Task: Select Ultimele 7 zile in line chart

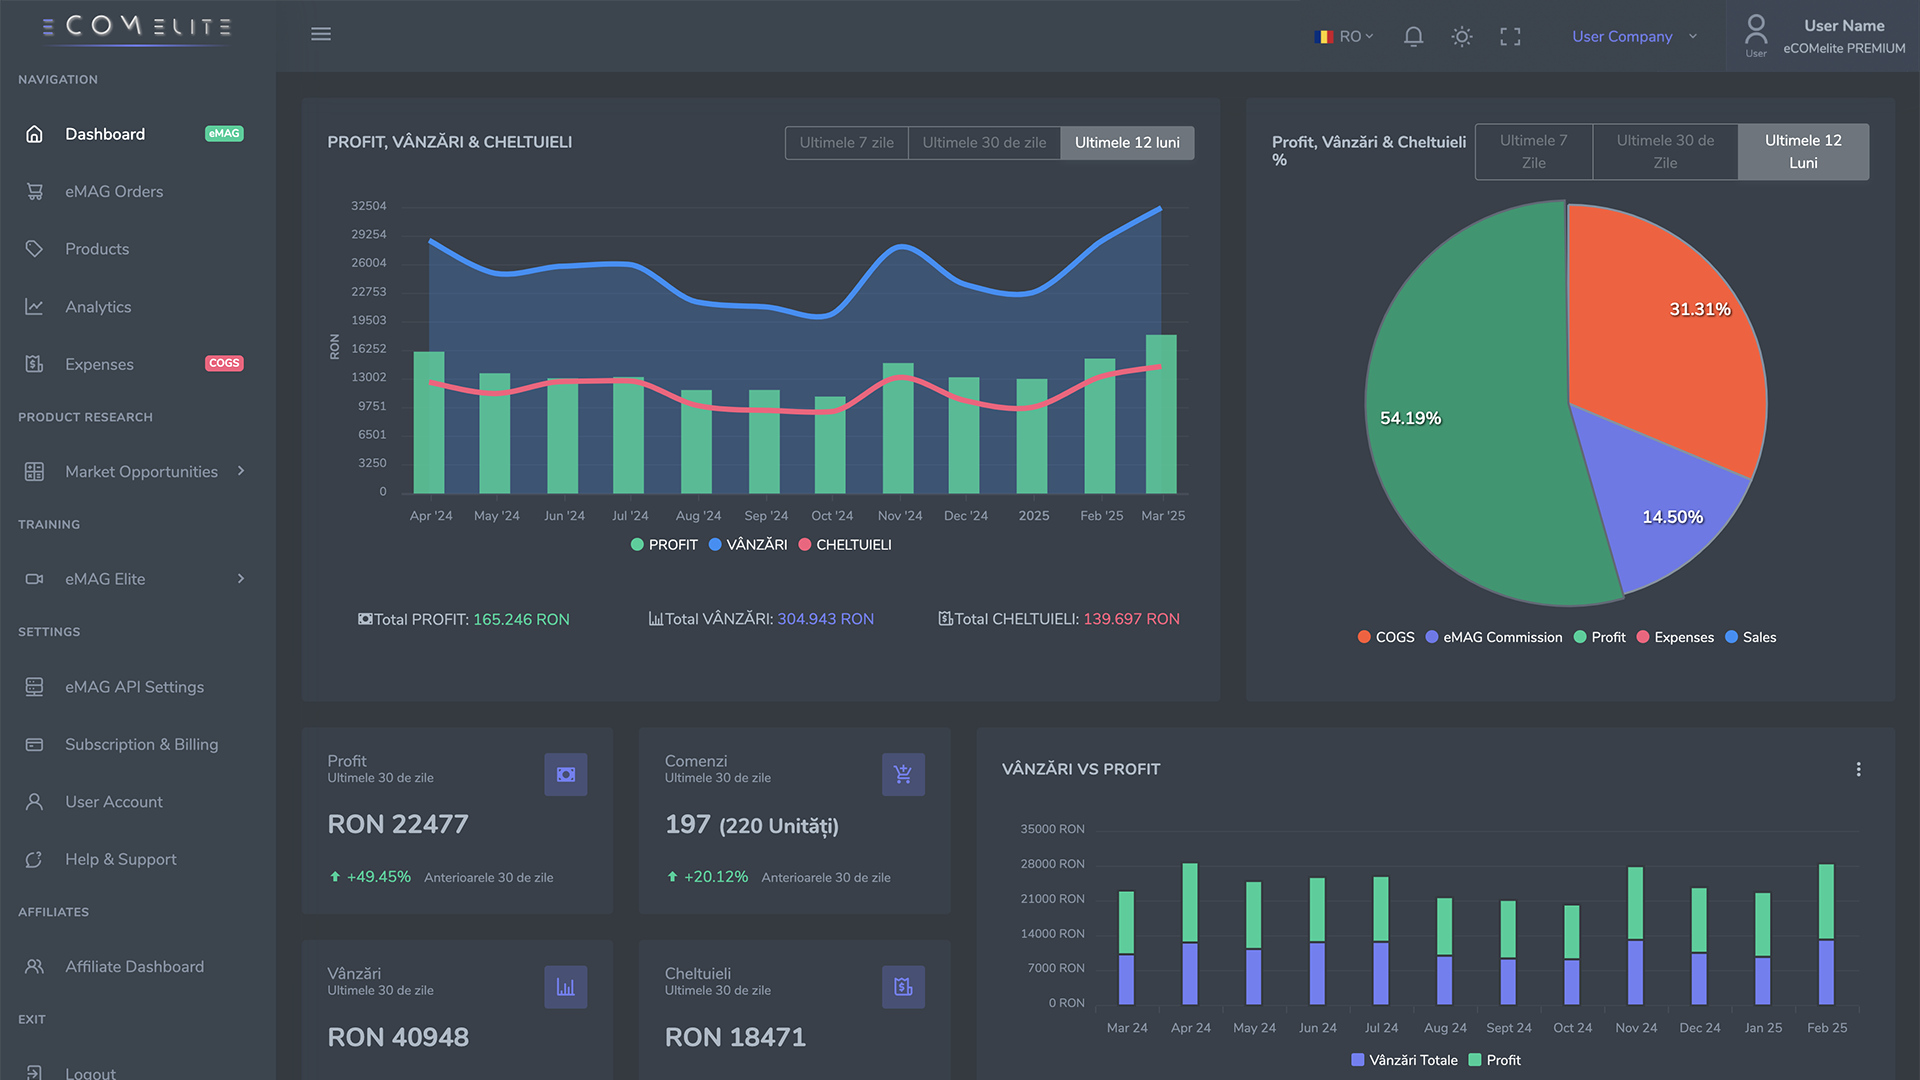Action: point(847,143)
